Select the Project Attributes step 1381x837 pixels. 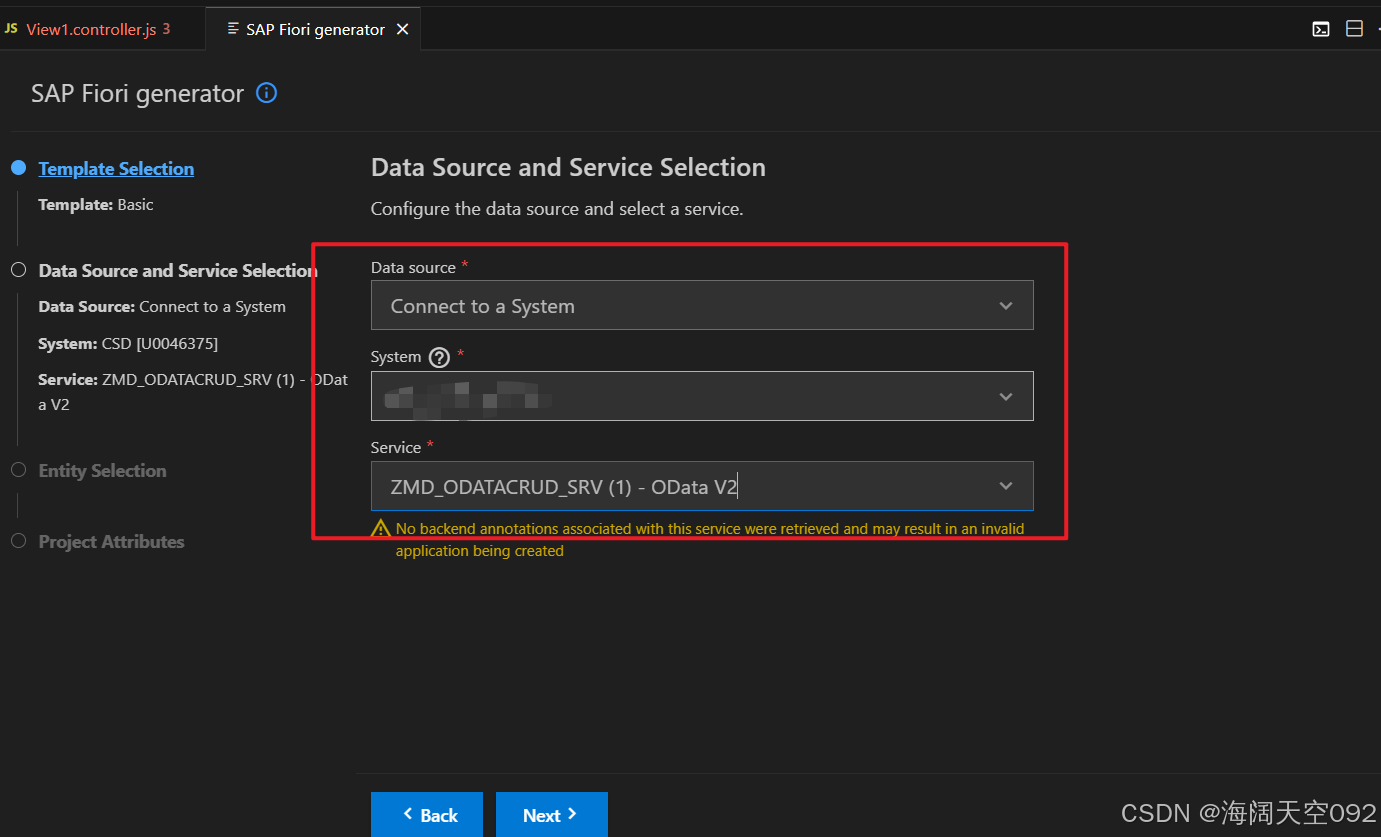click(x=111, y=541)
